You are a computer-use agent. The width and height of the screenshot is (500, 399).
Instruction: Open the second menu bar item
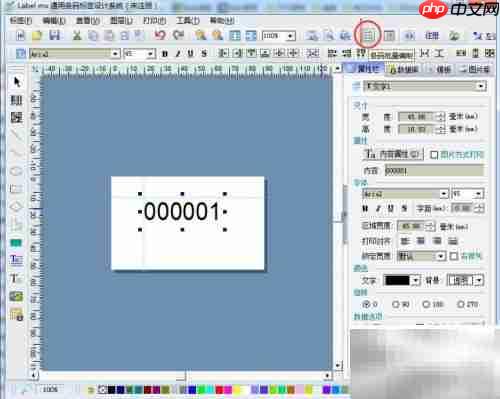coord(54,20)
